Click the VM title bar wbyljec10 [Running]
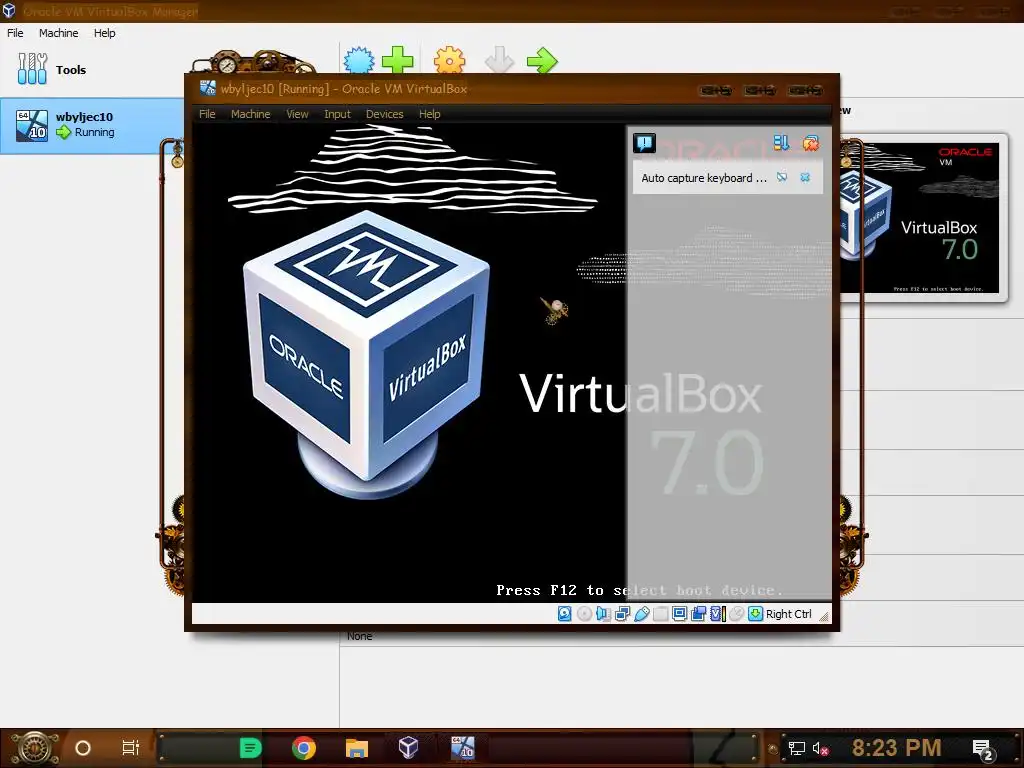1024x768 pixels. click(x=344, y=89)
